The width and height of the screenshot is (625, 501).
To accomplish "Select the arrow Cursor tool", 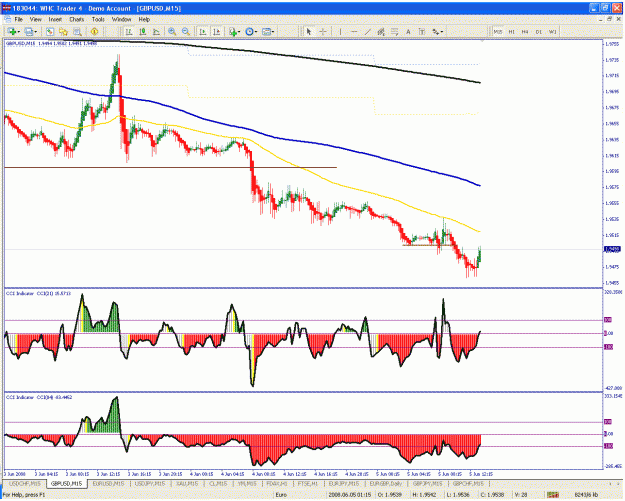I will [309, 31].
